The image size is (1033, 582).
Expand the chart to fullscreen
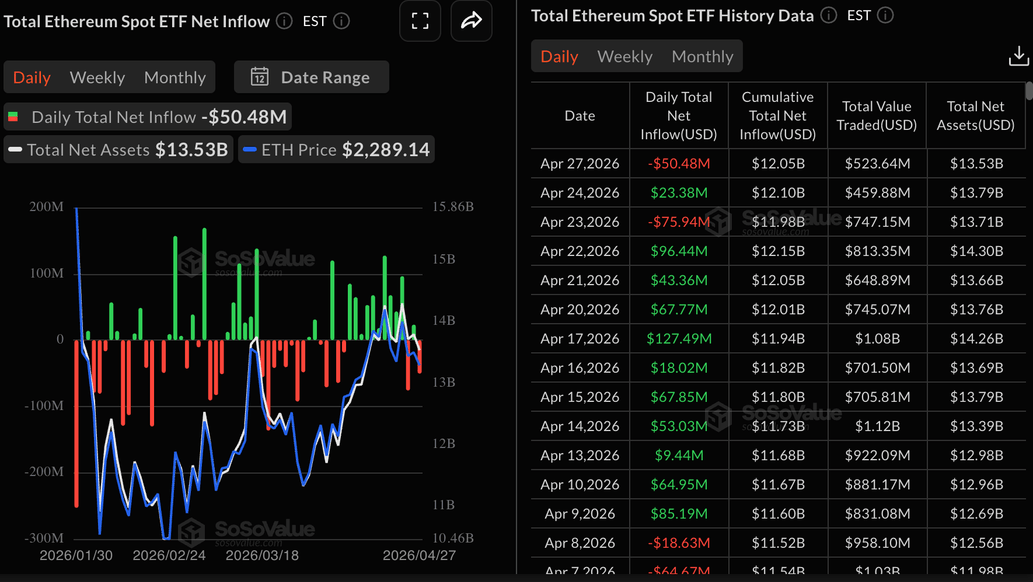tap(420, 20)
